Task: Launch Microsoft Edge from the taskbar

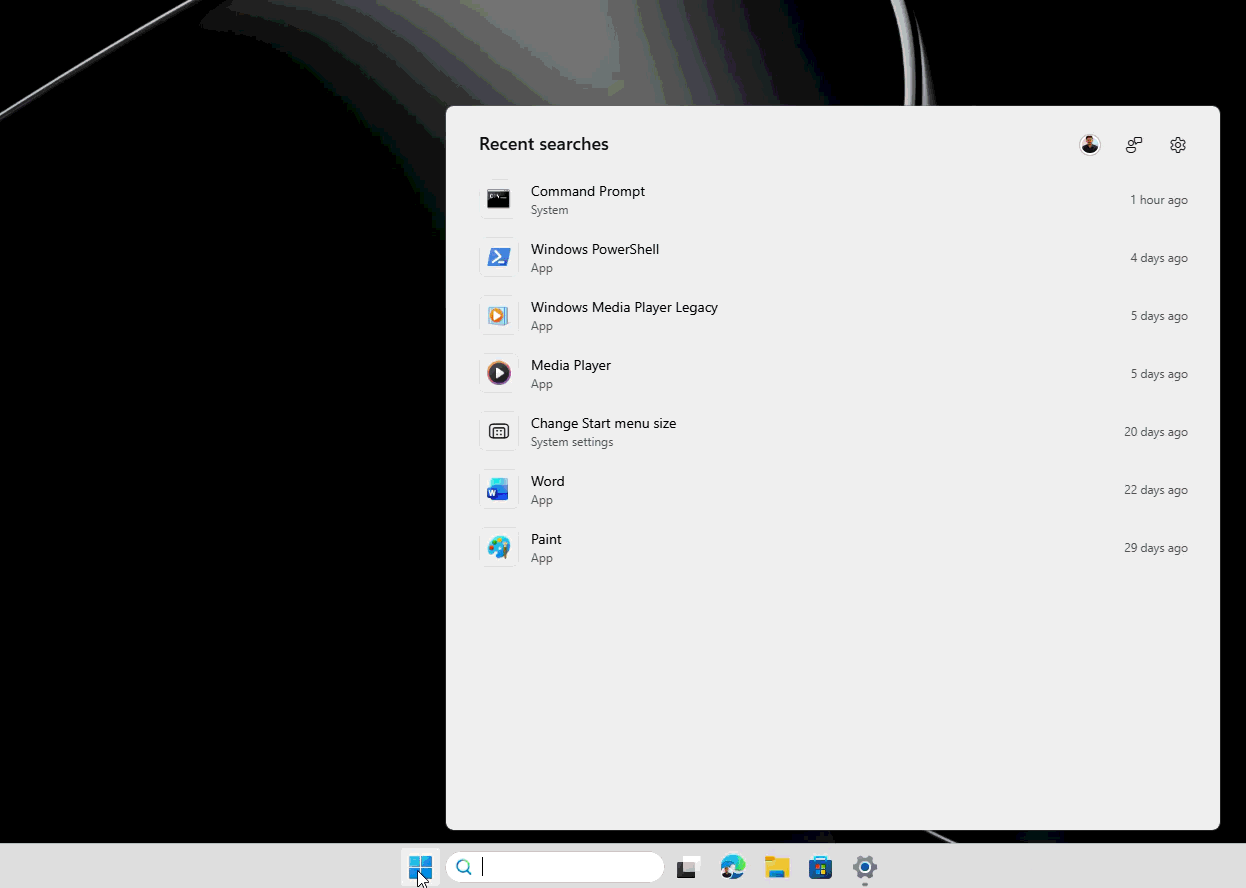Action: pyautogui.click(x=733, y=867)
